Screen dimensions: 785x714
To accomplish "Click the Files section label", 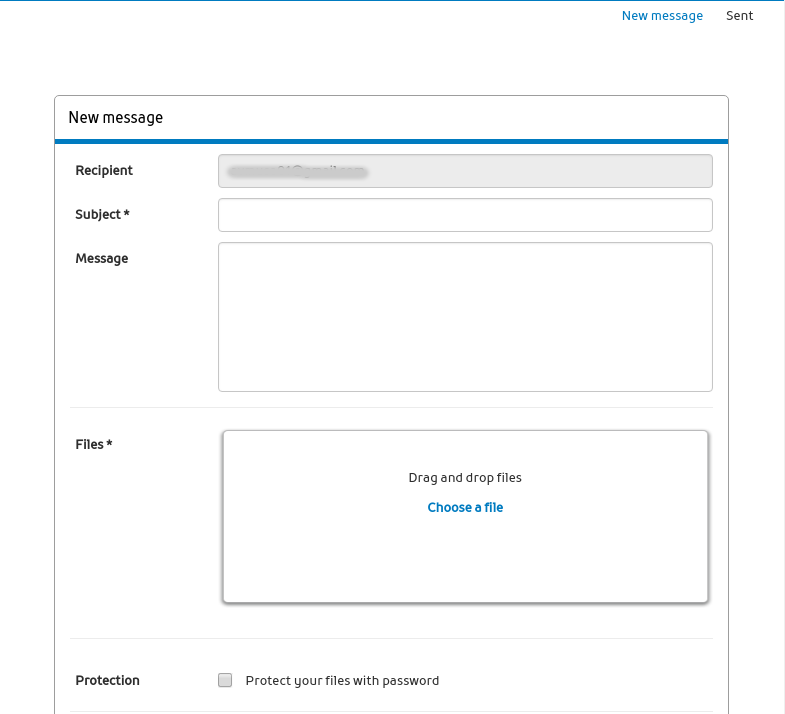I will pyautogui.click(x=89, y=444).
